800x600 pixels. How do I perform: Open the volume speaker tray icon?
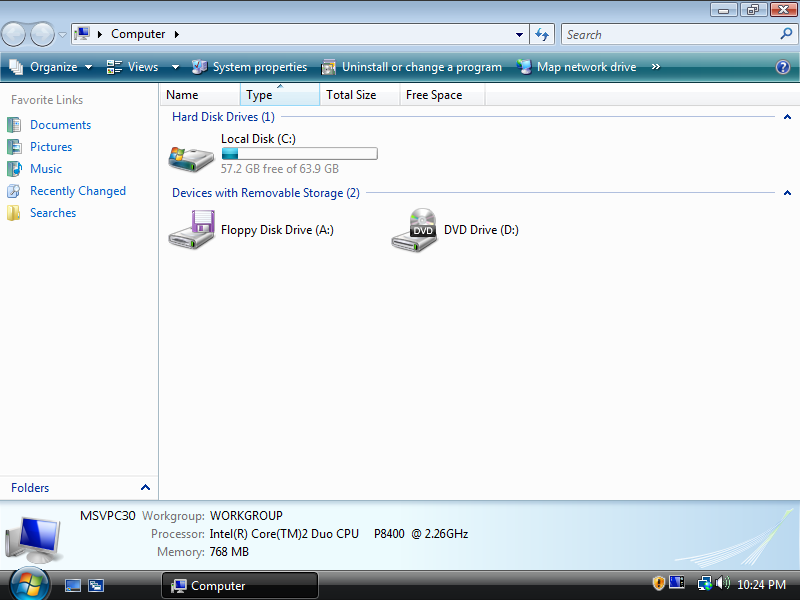click(723, 583)
